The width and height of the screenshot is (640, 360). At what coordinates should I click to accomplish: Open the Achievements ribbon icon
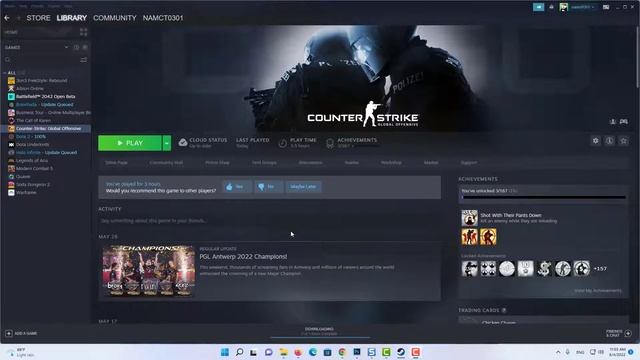[x=330, y=143]
